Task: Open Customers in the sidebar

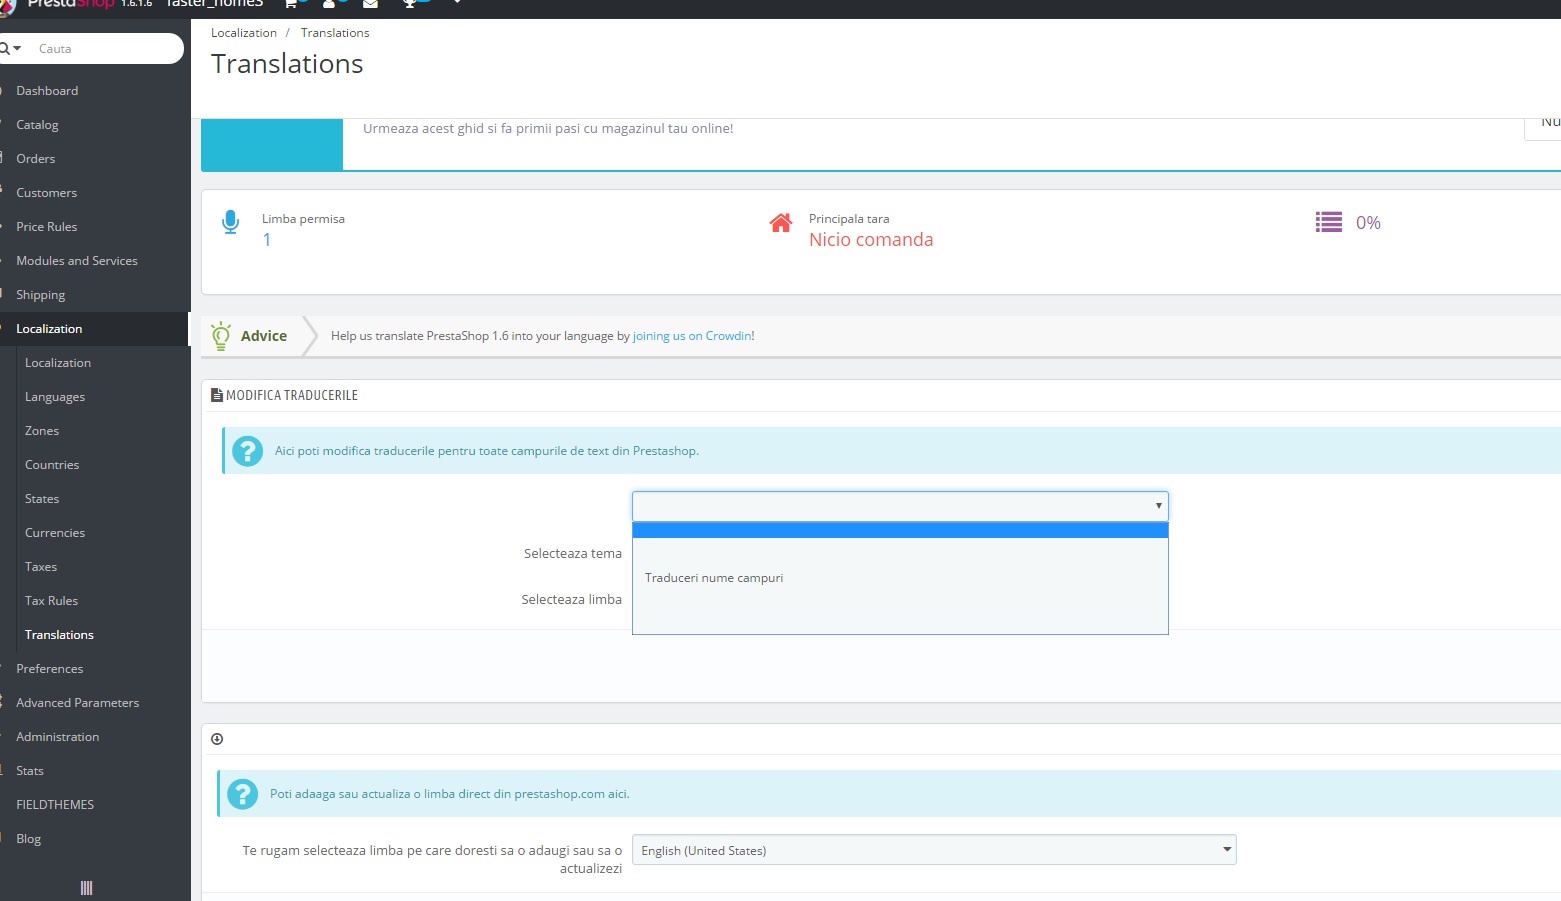Action: (46, 193)
